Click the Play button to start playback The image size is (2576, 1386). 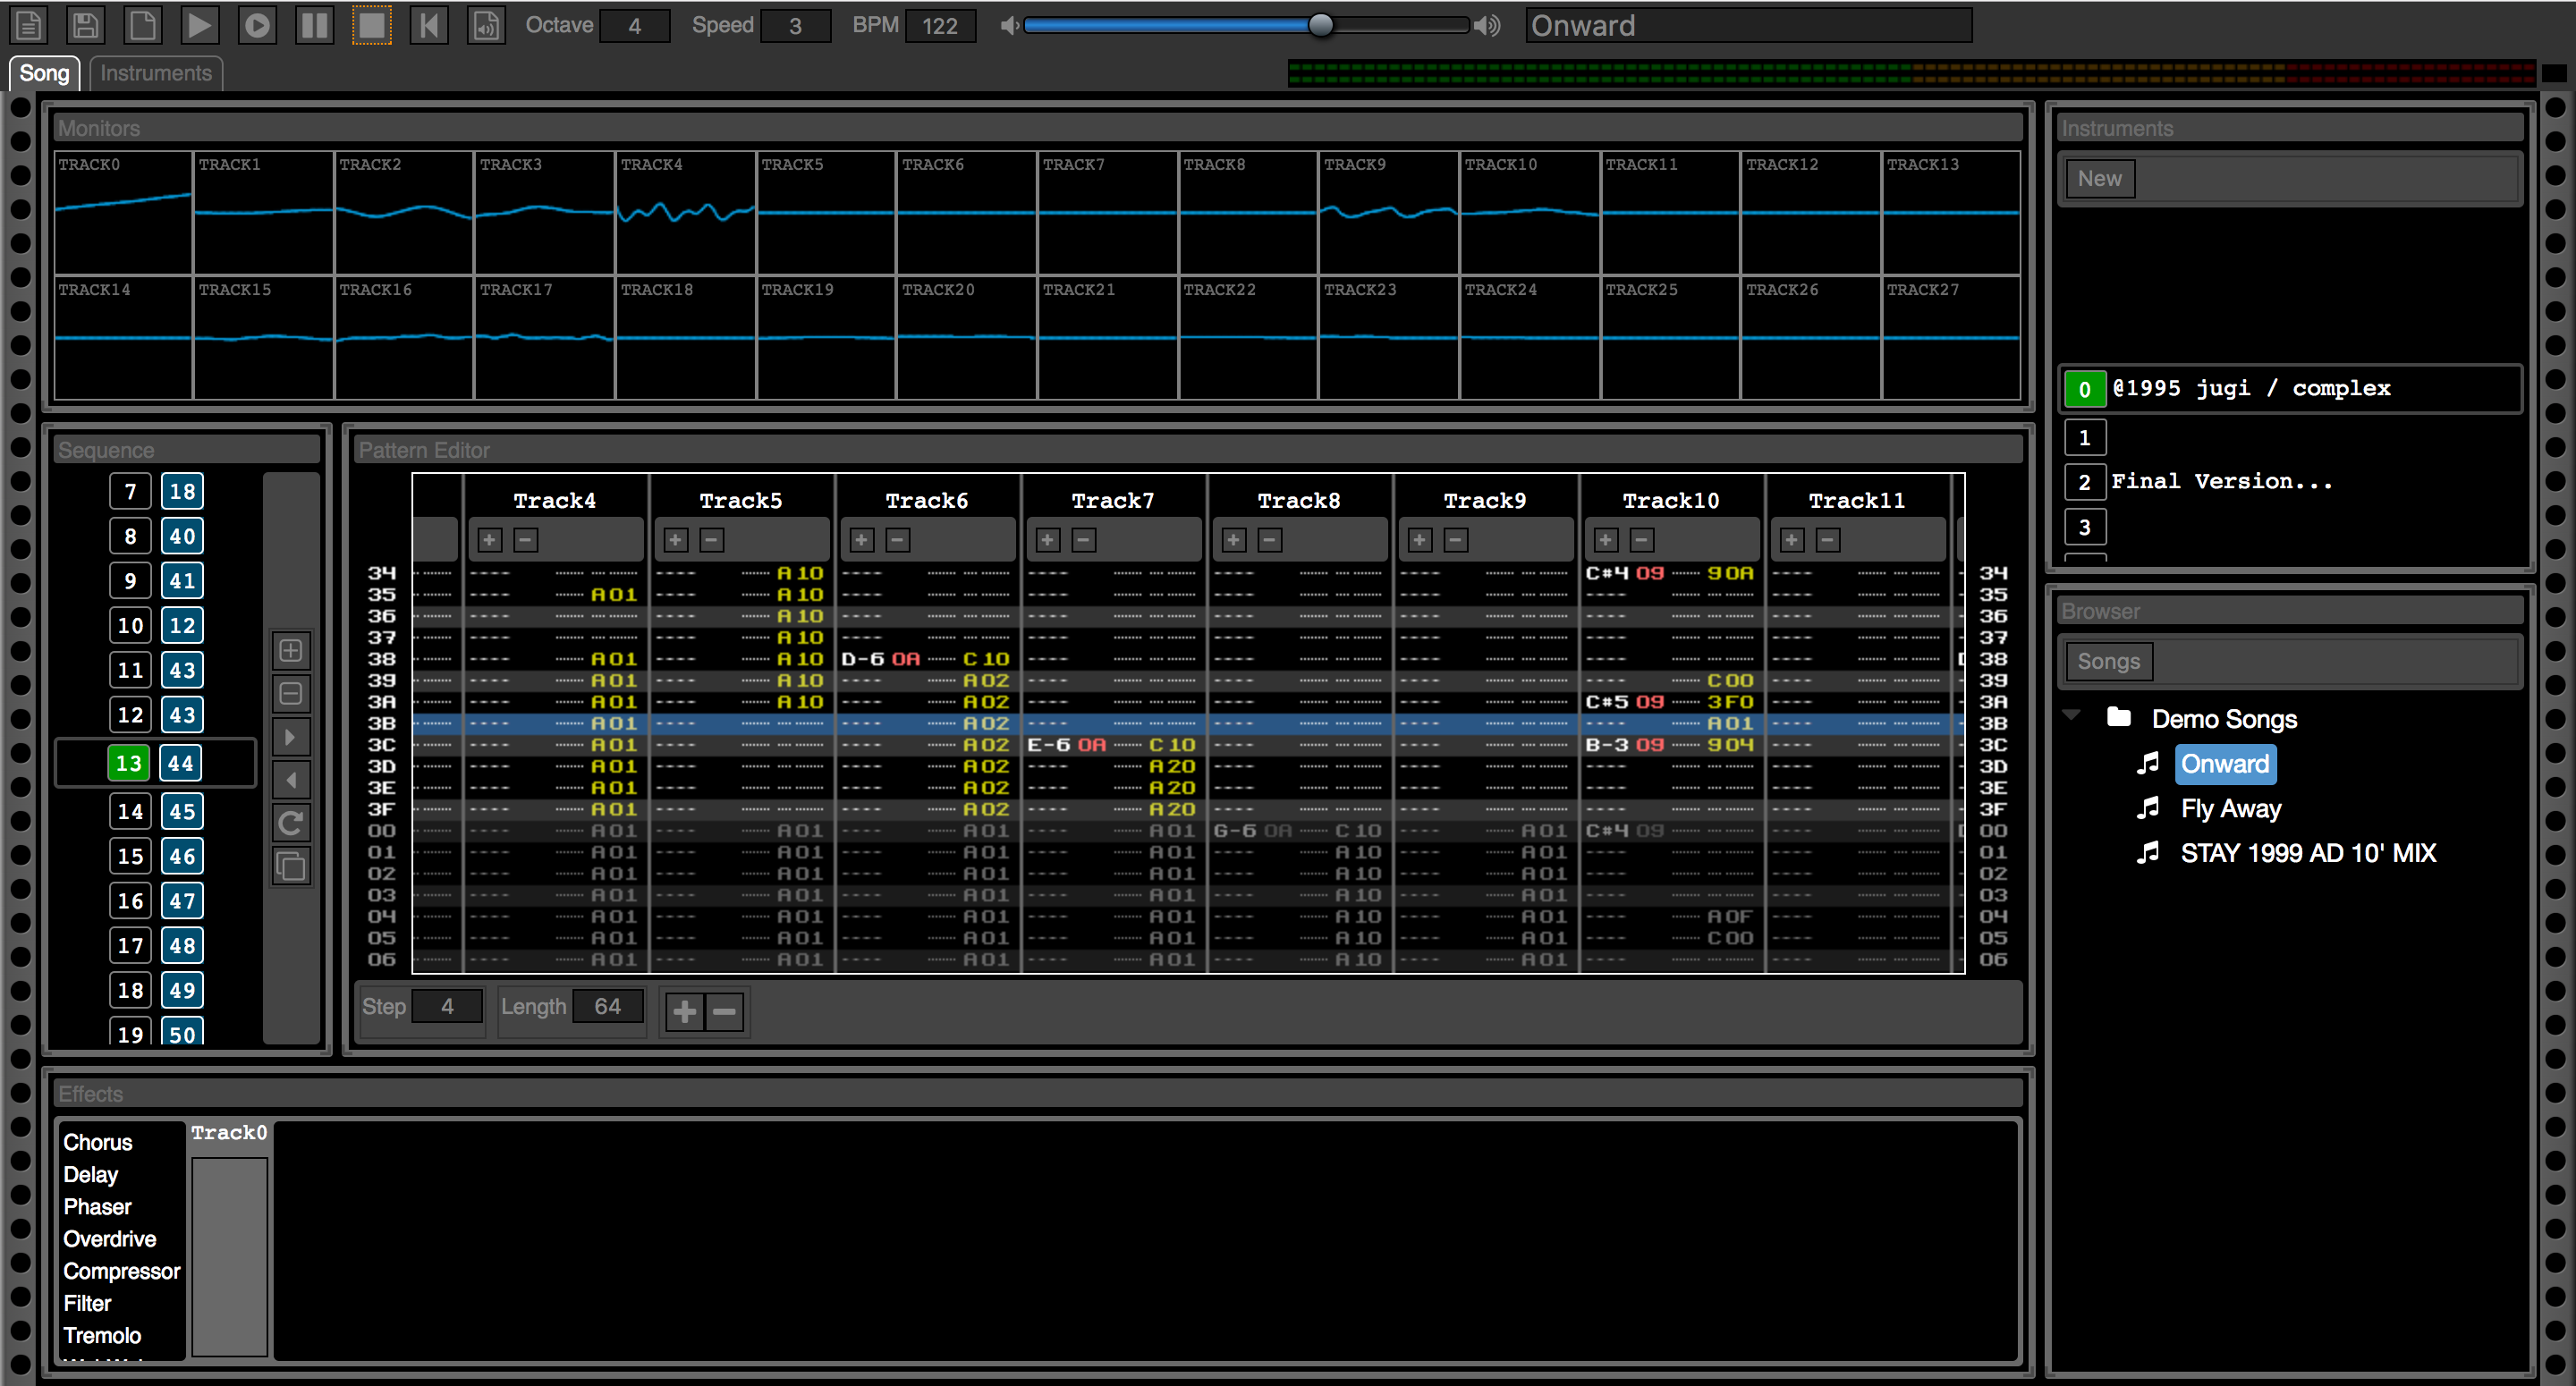tap(199, 24)
